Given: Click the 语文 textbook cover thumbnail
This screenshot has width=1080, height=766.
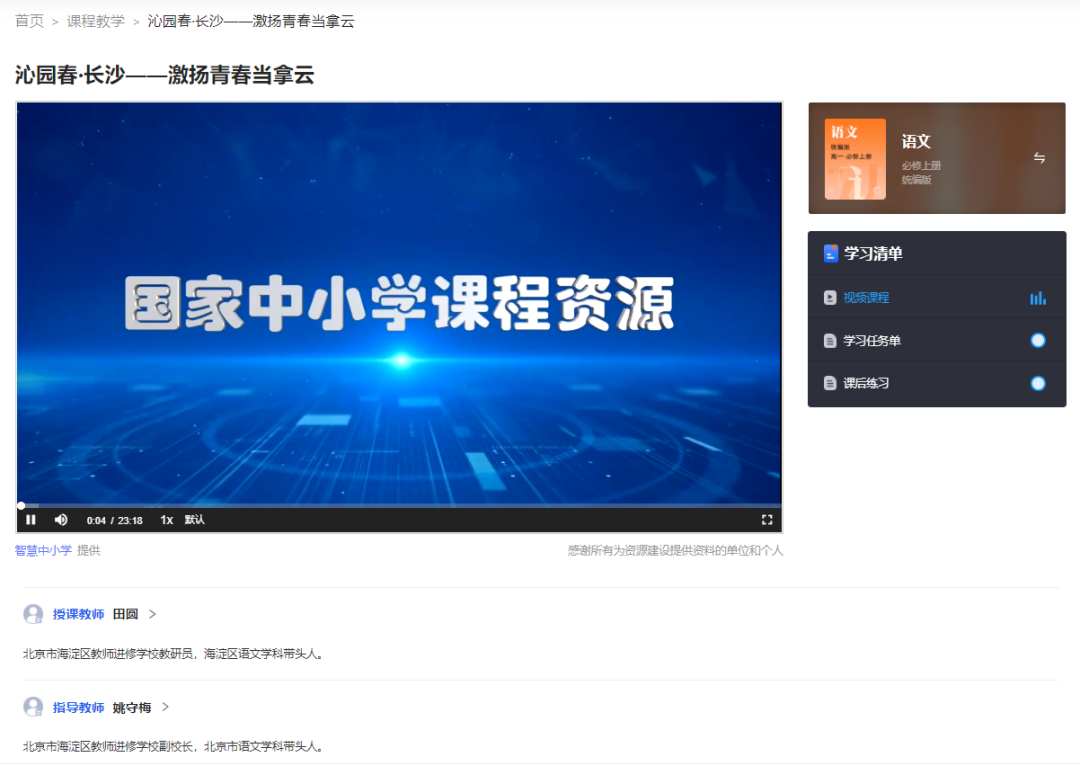Looking at the screenshot, I should [855, 157].
